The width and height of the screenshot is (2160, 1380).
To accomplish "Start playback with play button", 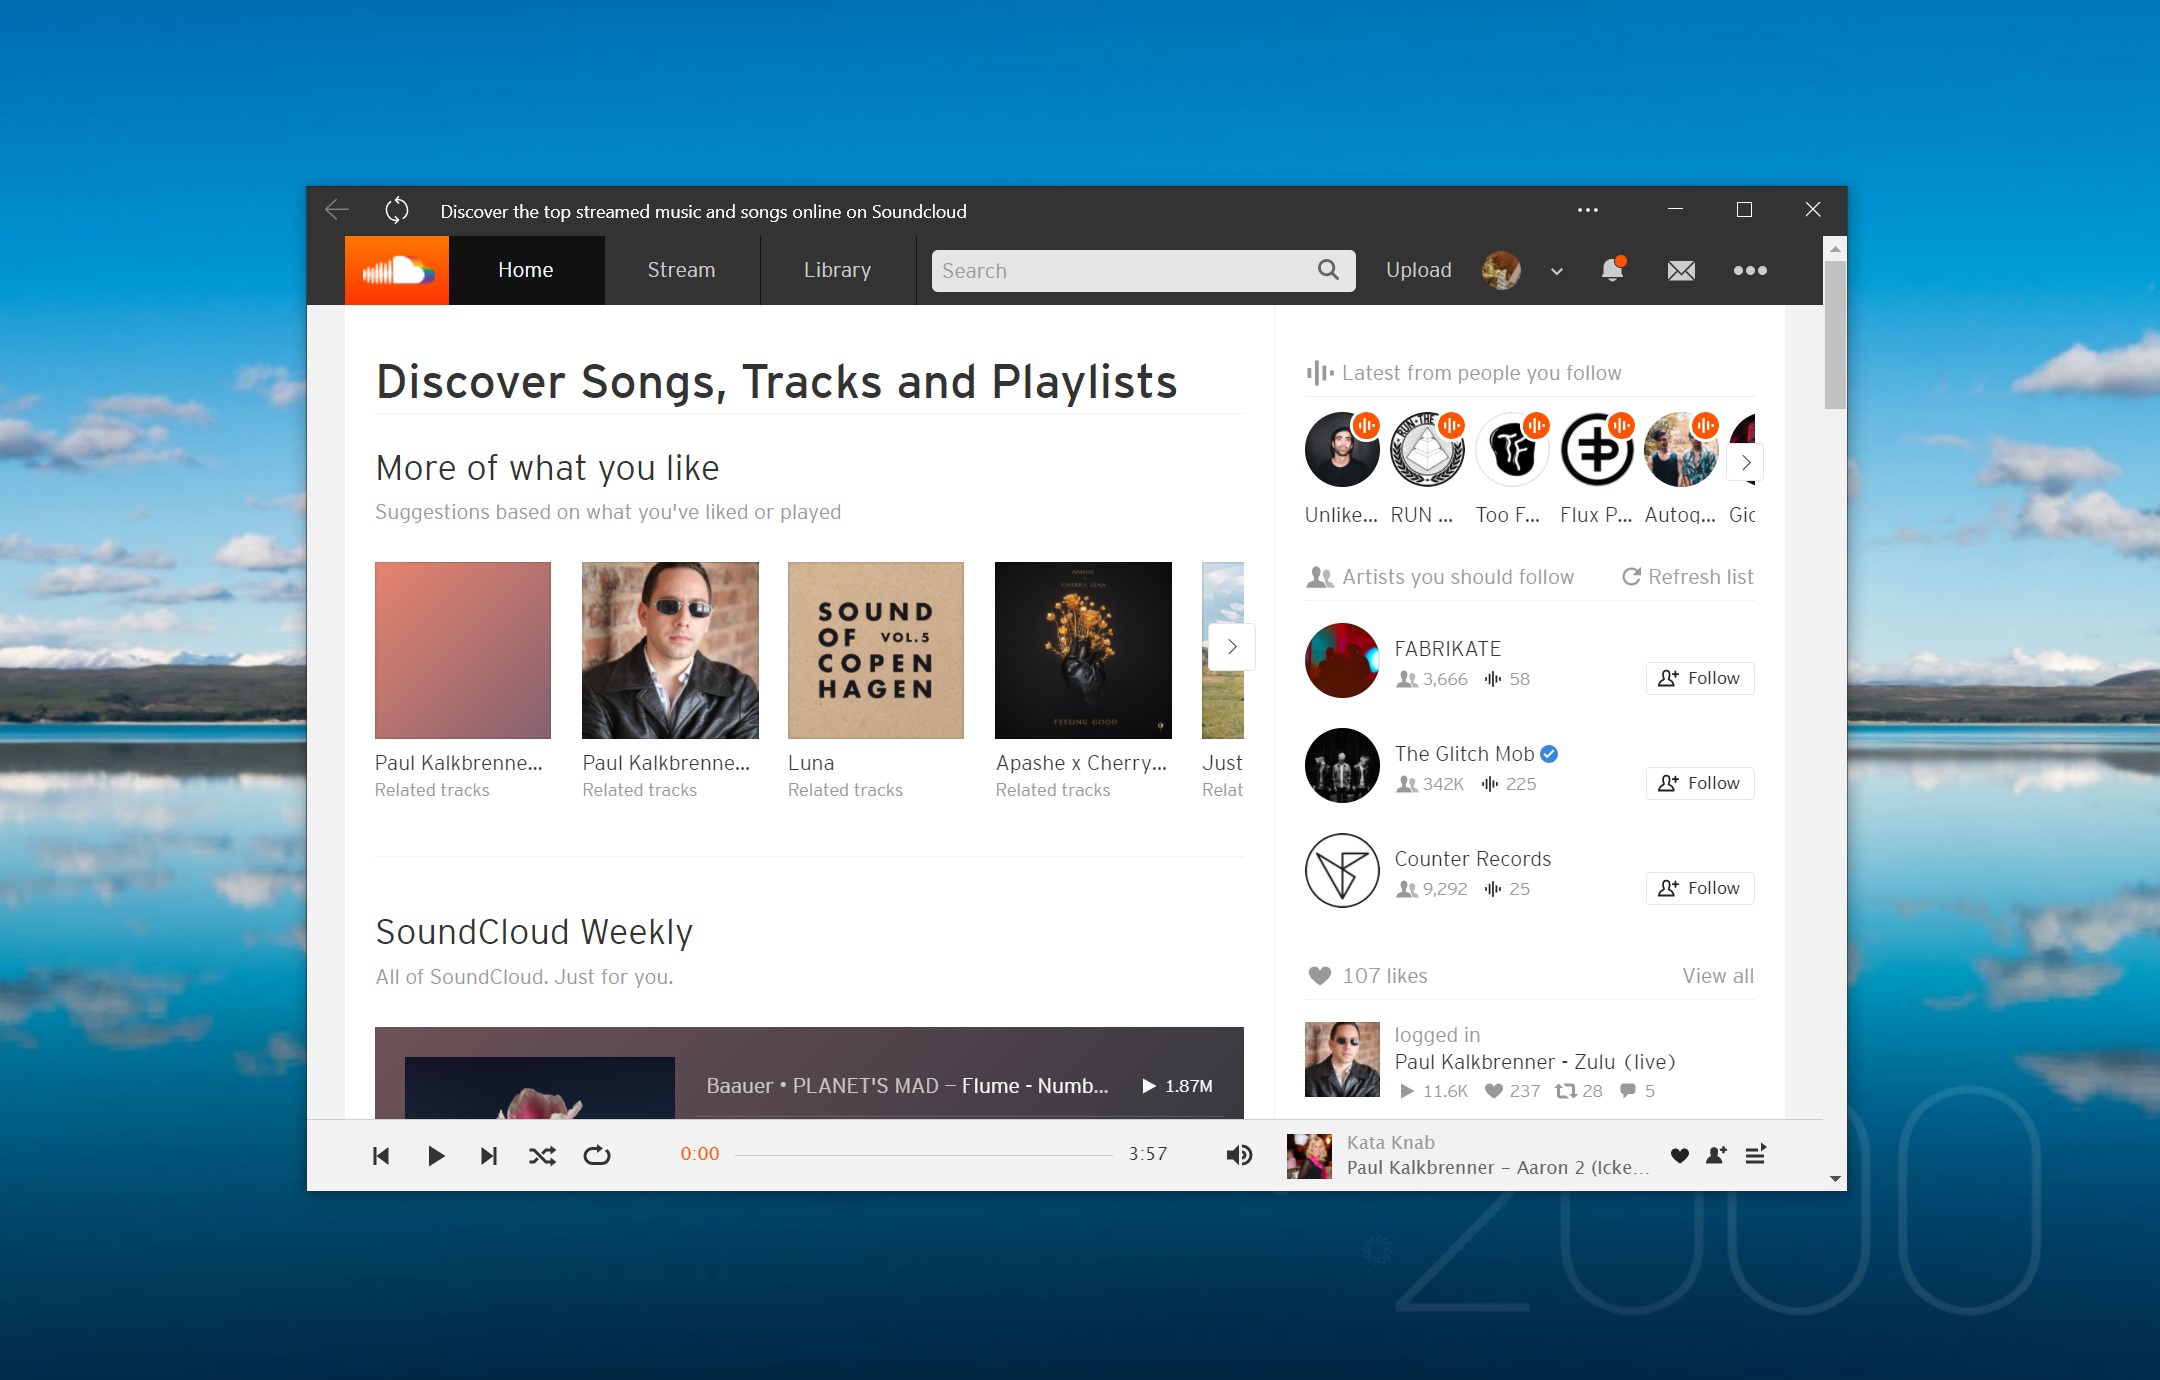I will pos(436,1156).
